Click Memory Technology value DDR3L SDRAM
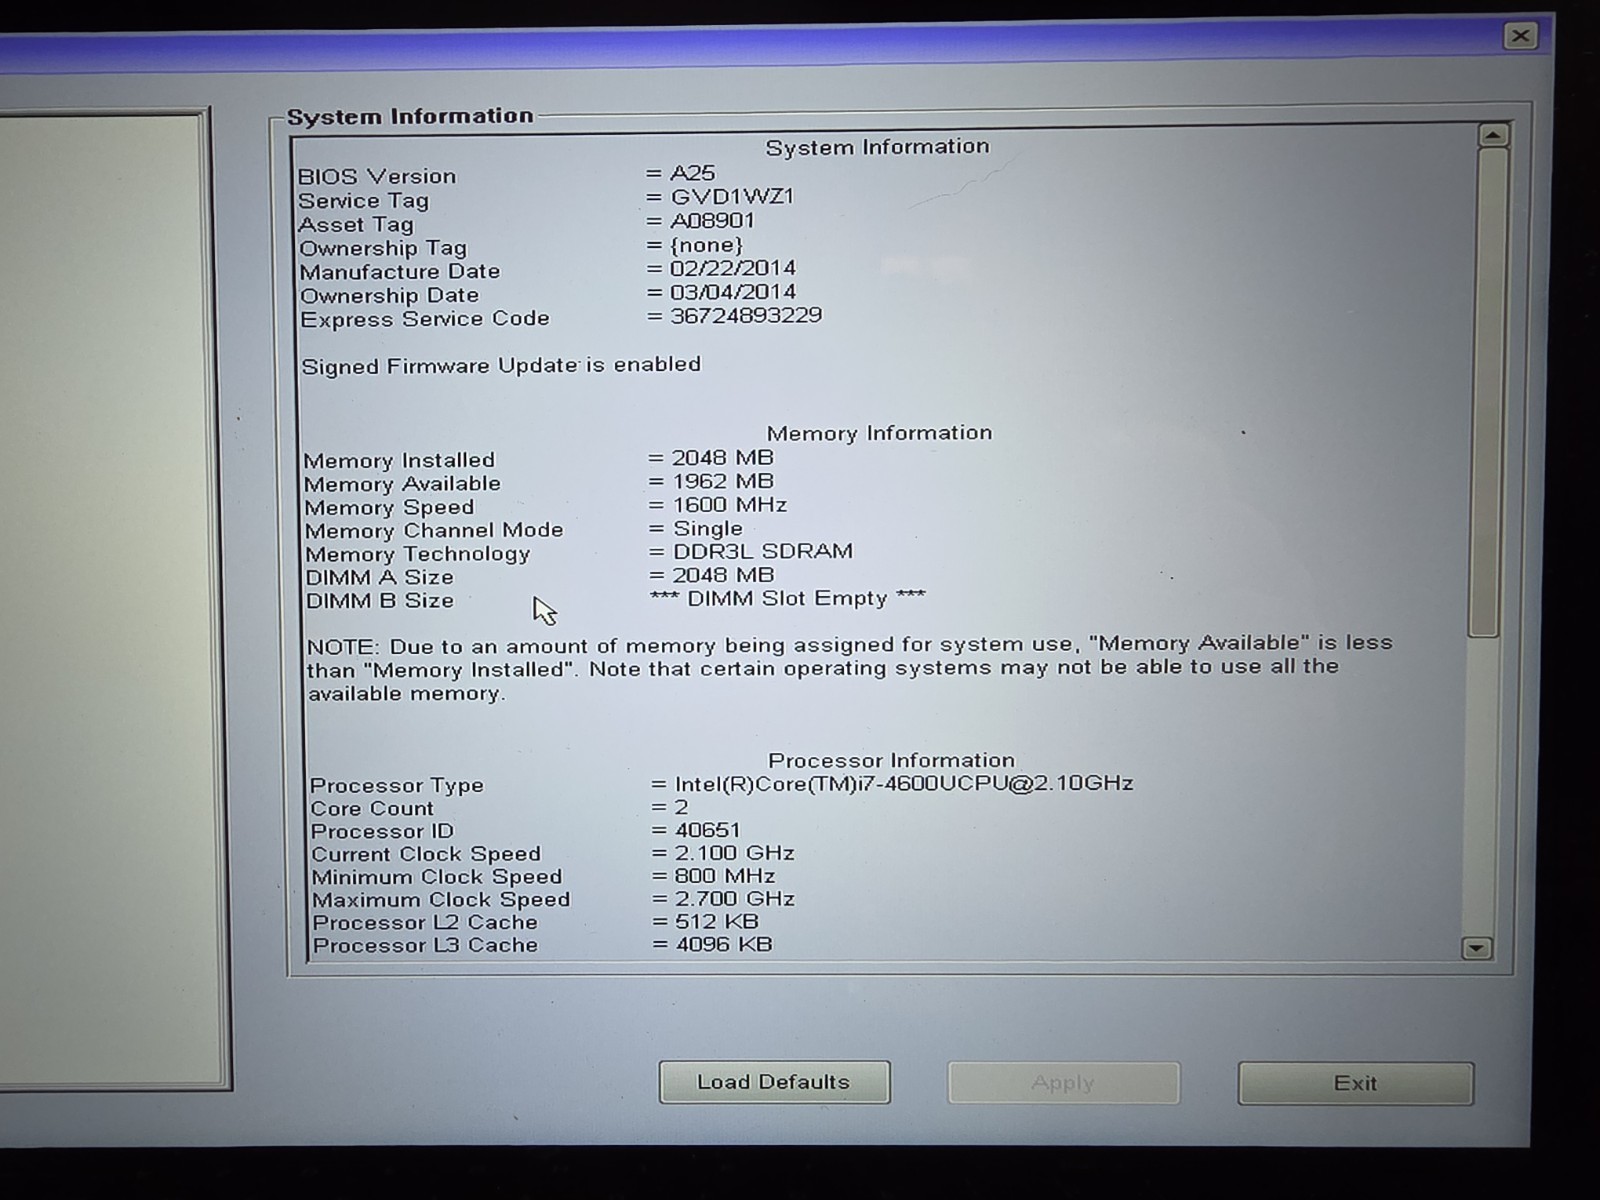 tap(762, 551)
